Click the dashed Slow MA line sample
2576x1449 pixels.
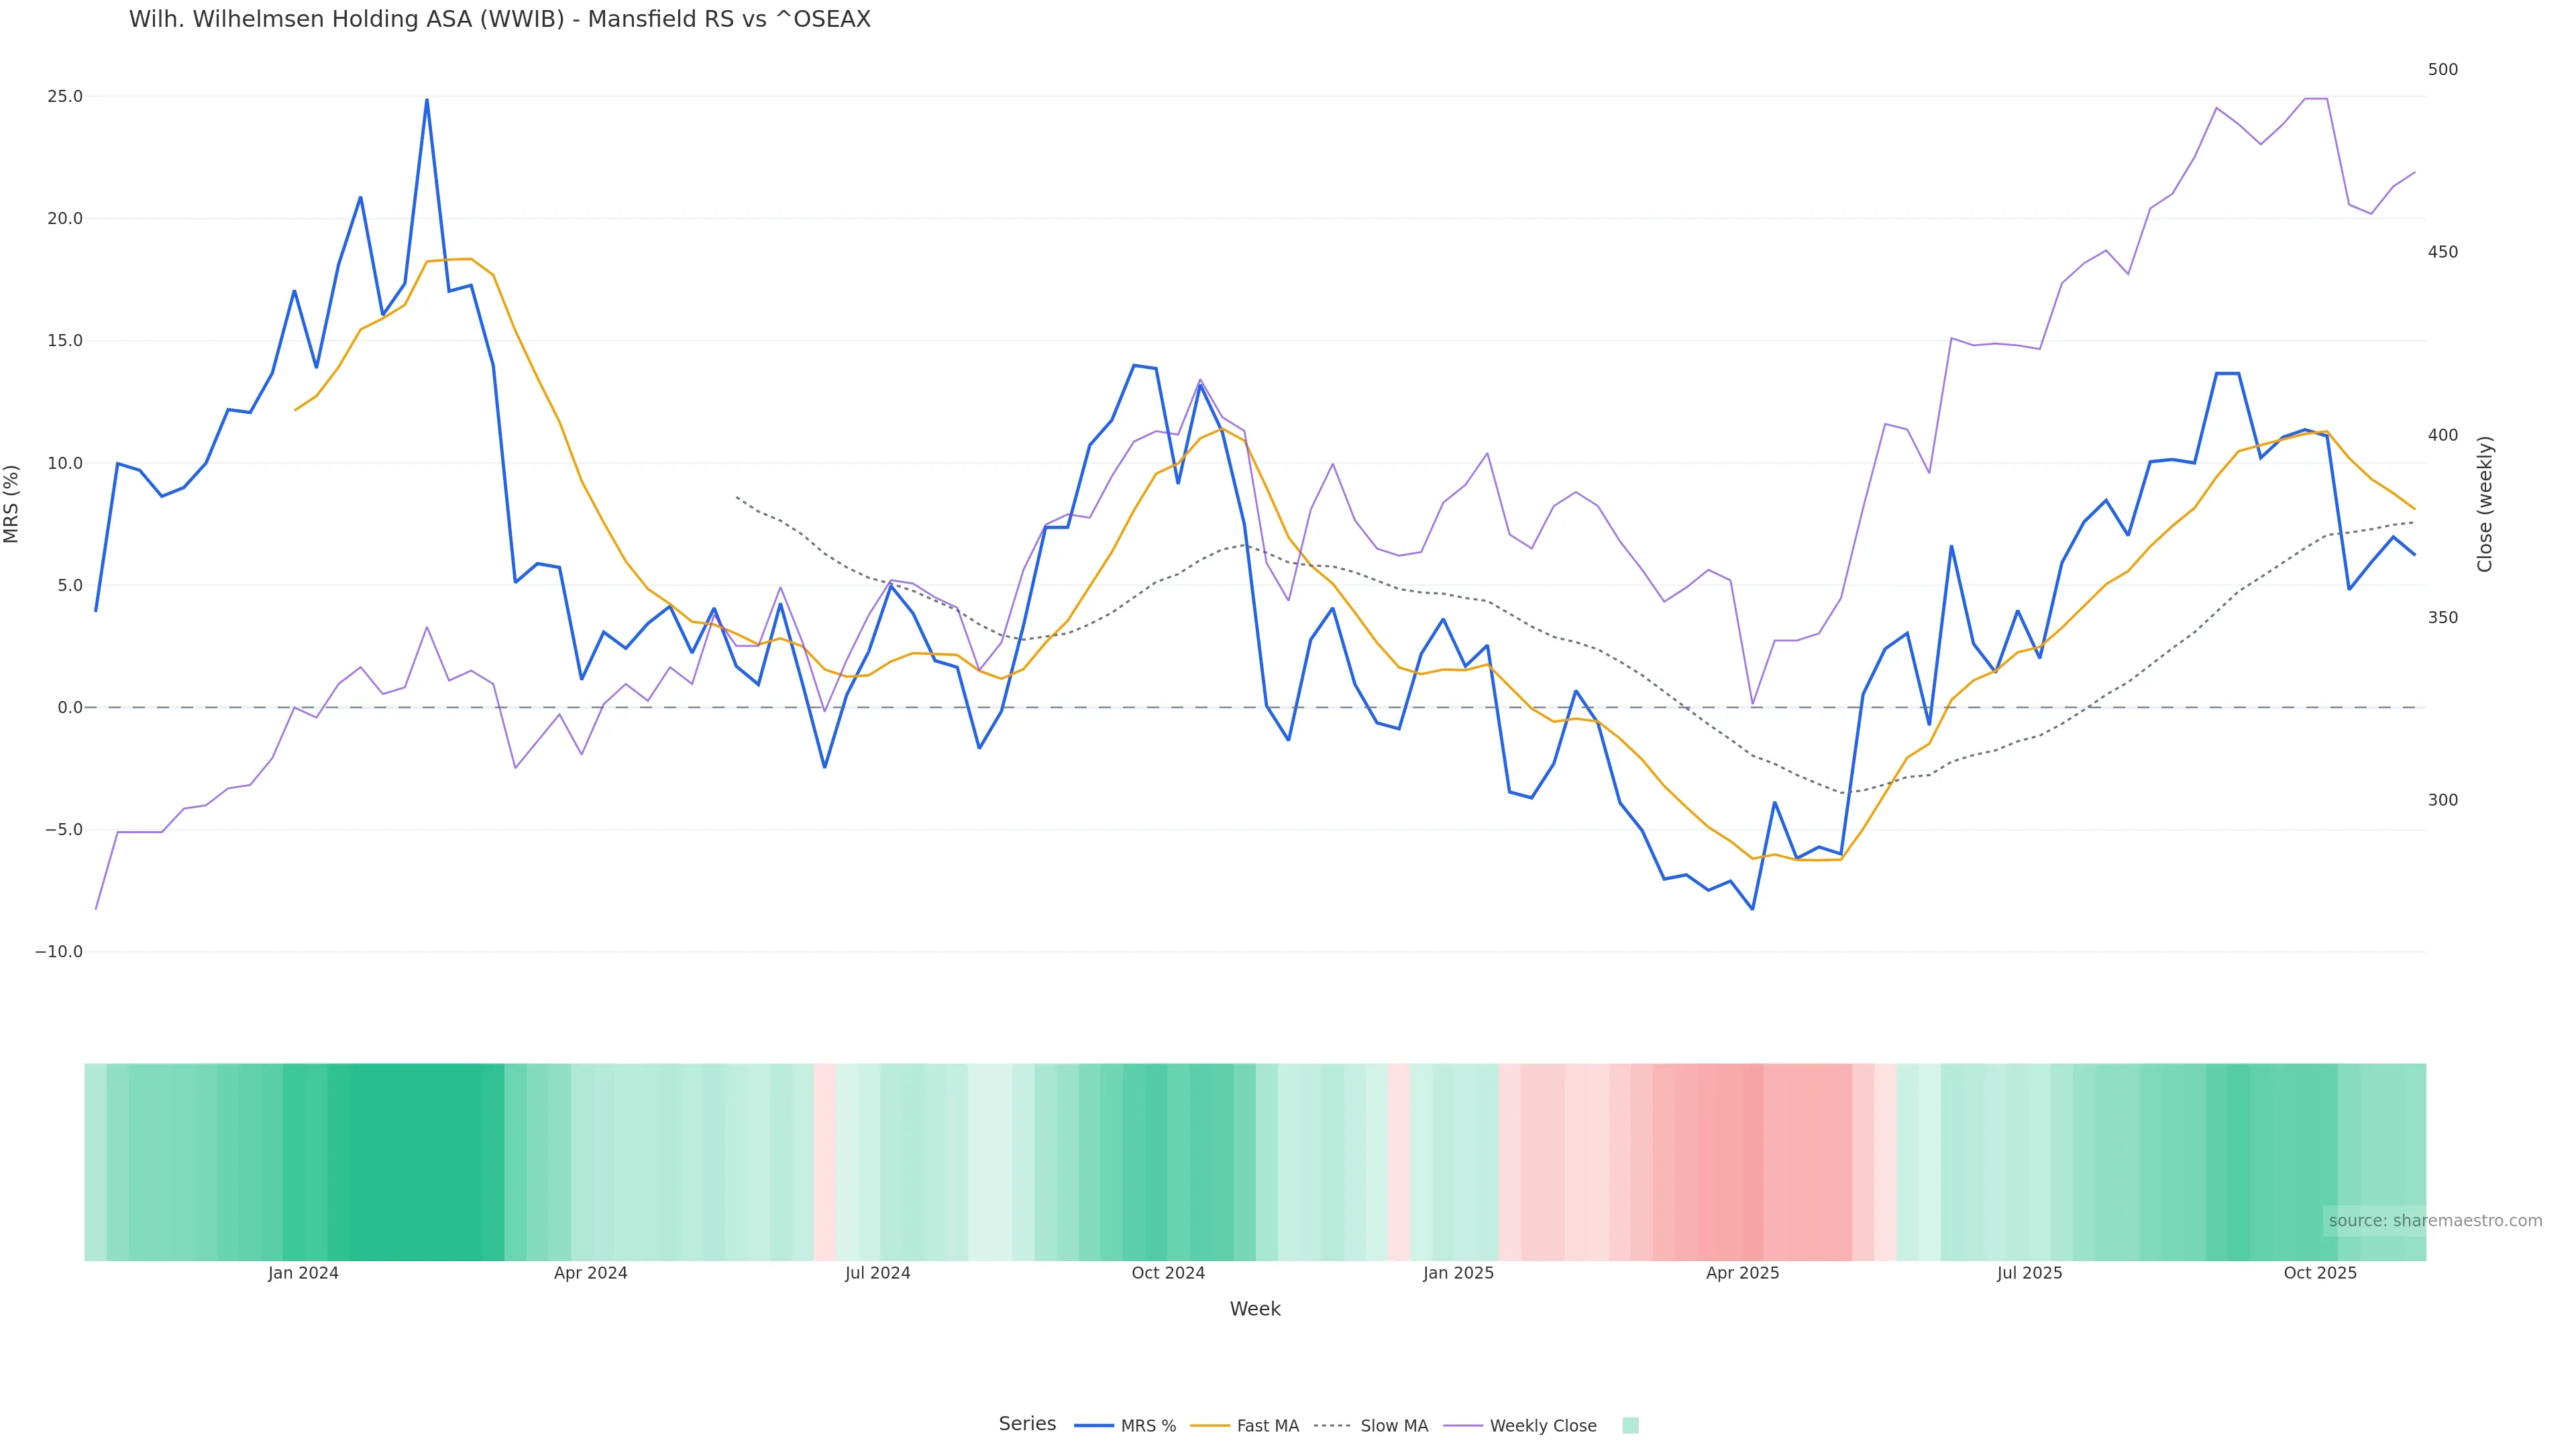pos(1332,1426)
